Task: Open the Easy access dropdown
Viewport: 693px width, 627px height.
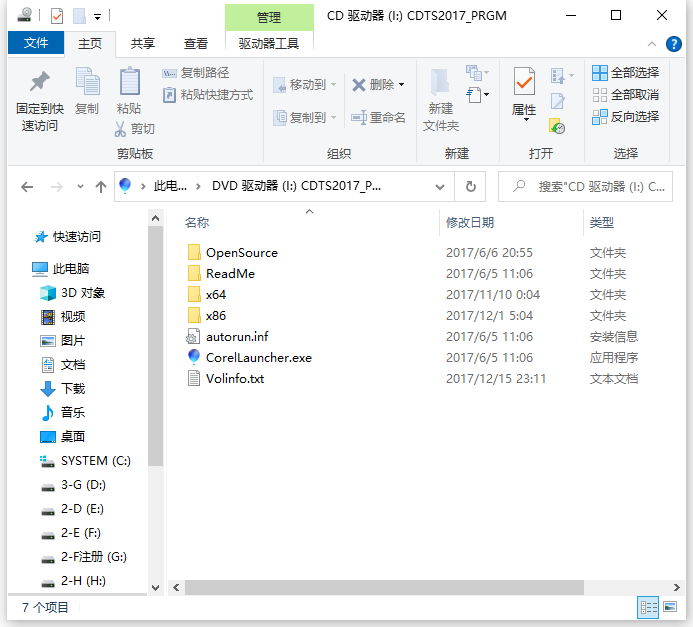Action: tap(478, 95)
